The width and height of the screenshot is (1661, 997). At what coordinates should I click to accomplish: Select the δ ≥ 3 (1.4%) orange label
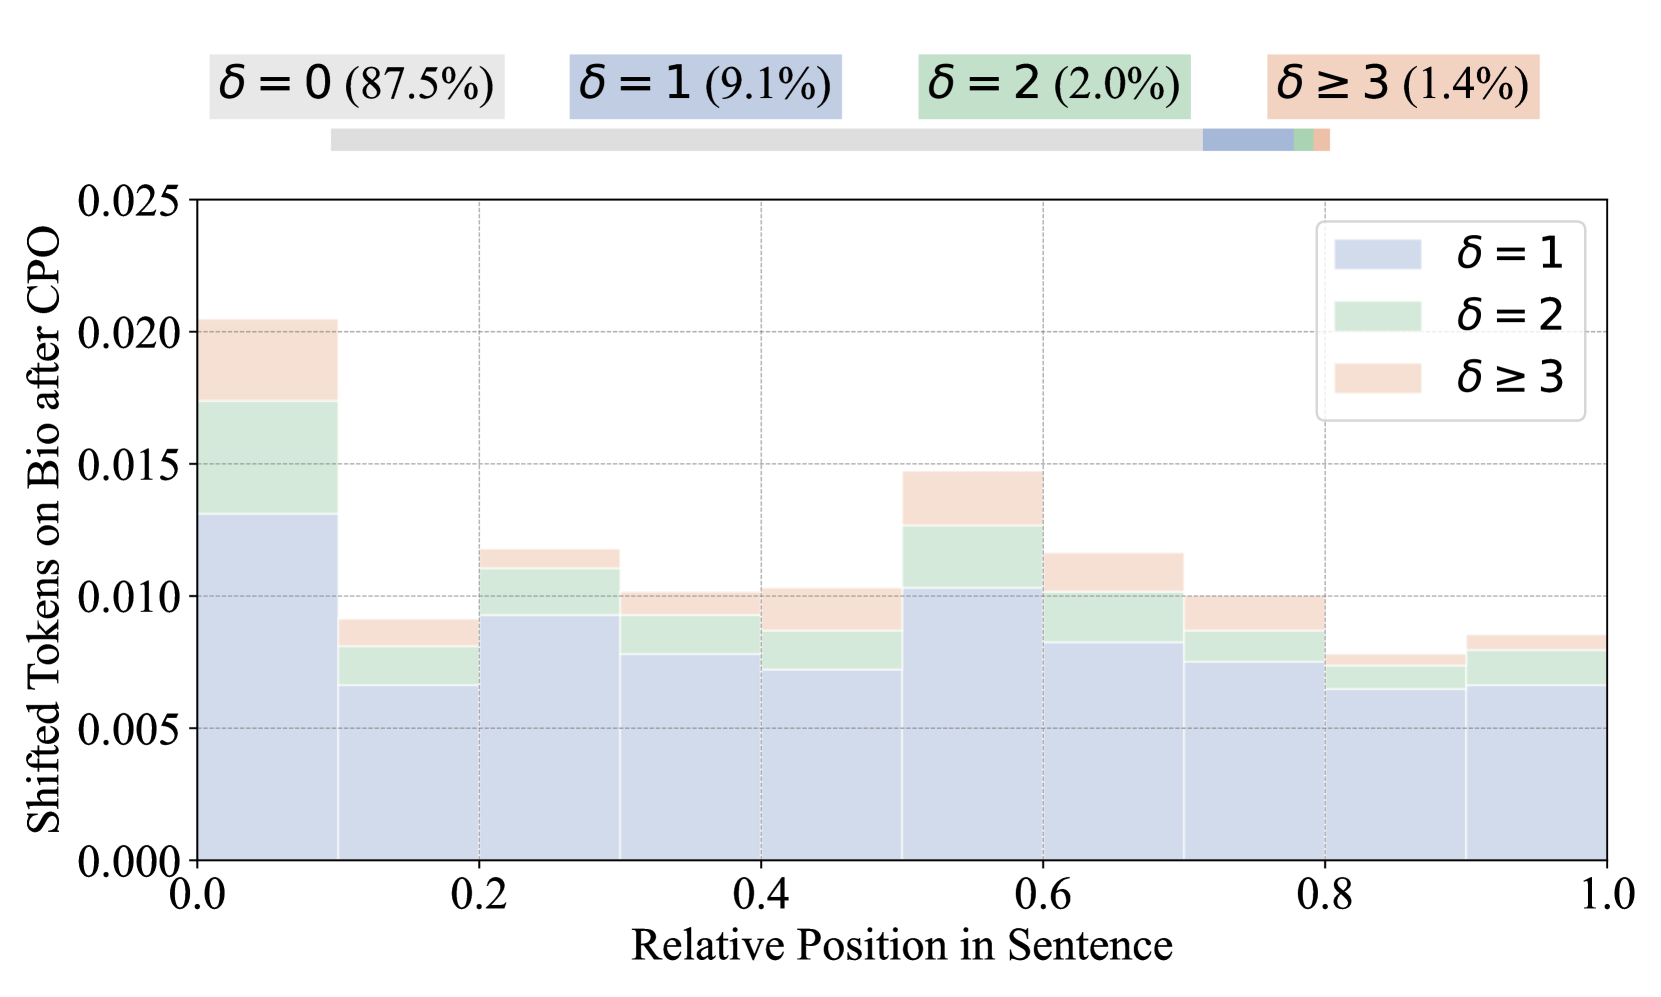pyautogui.click(x=1402, y=86)
